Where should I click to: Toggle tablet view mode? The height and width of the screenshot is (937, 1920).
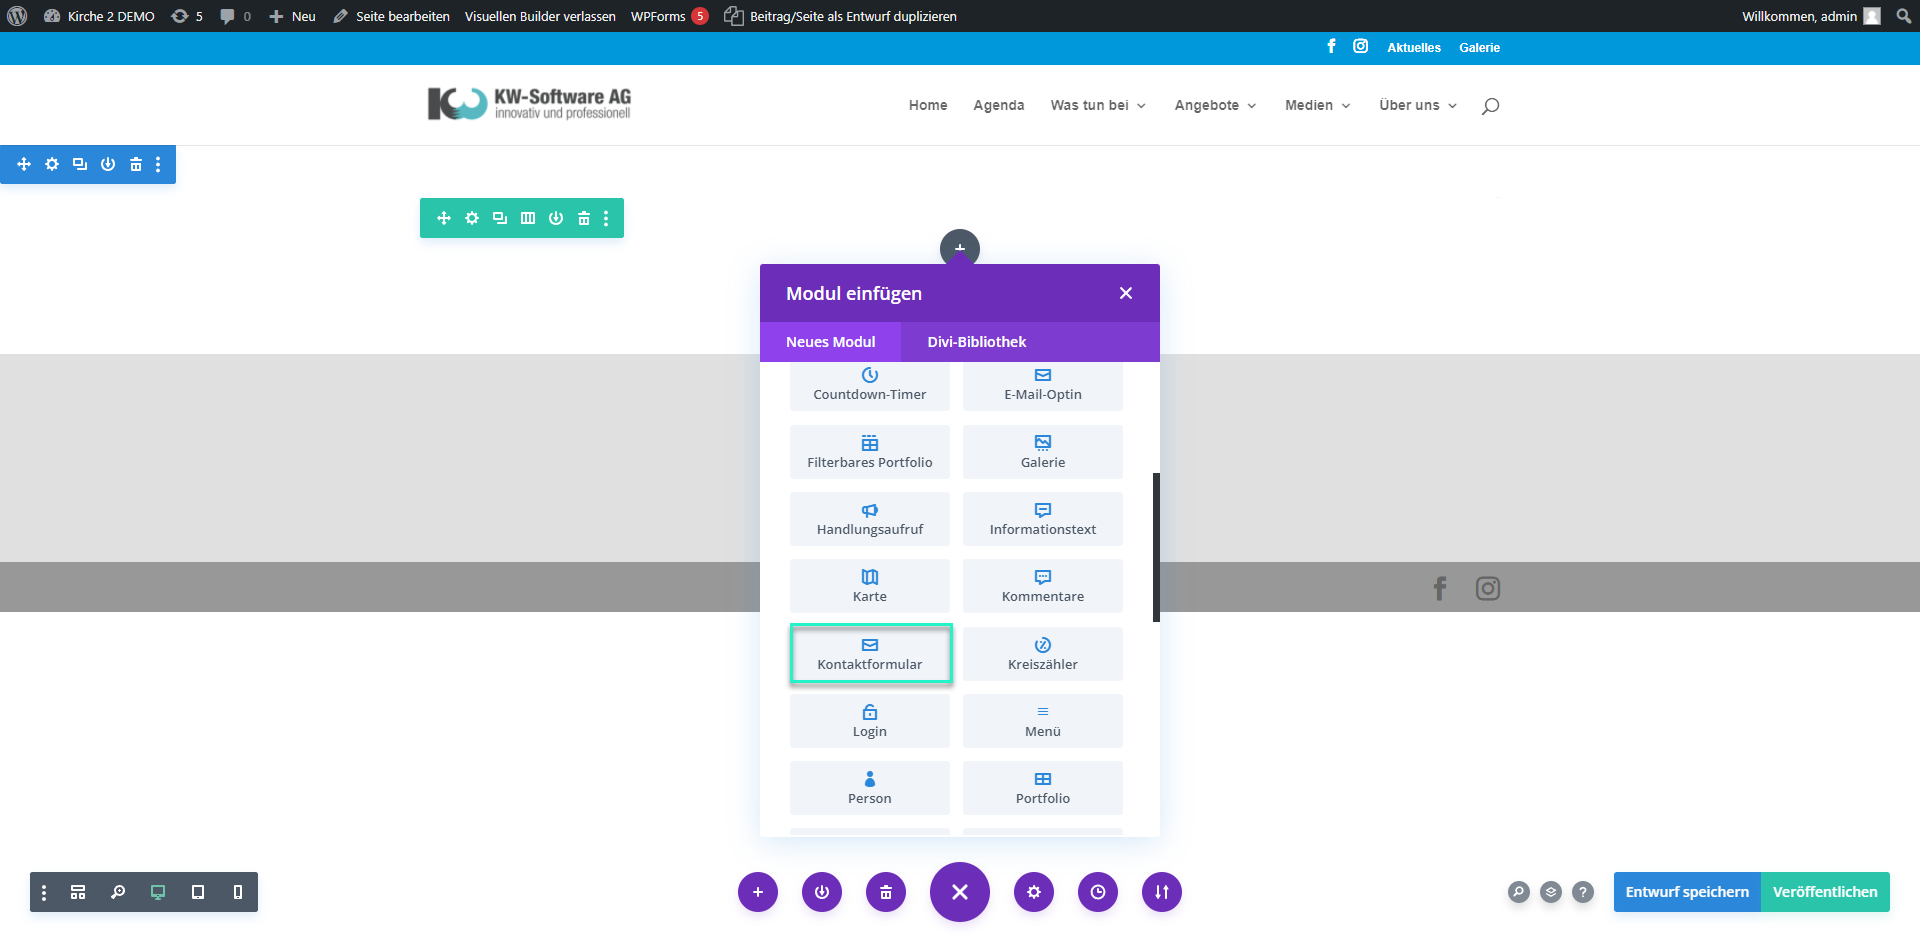198,892
